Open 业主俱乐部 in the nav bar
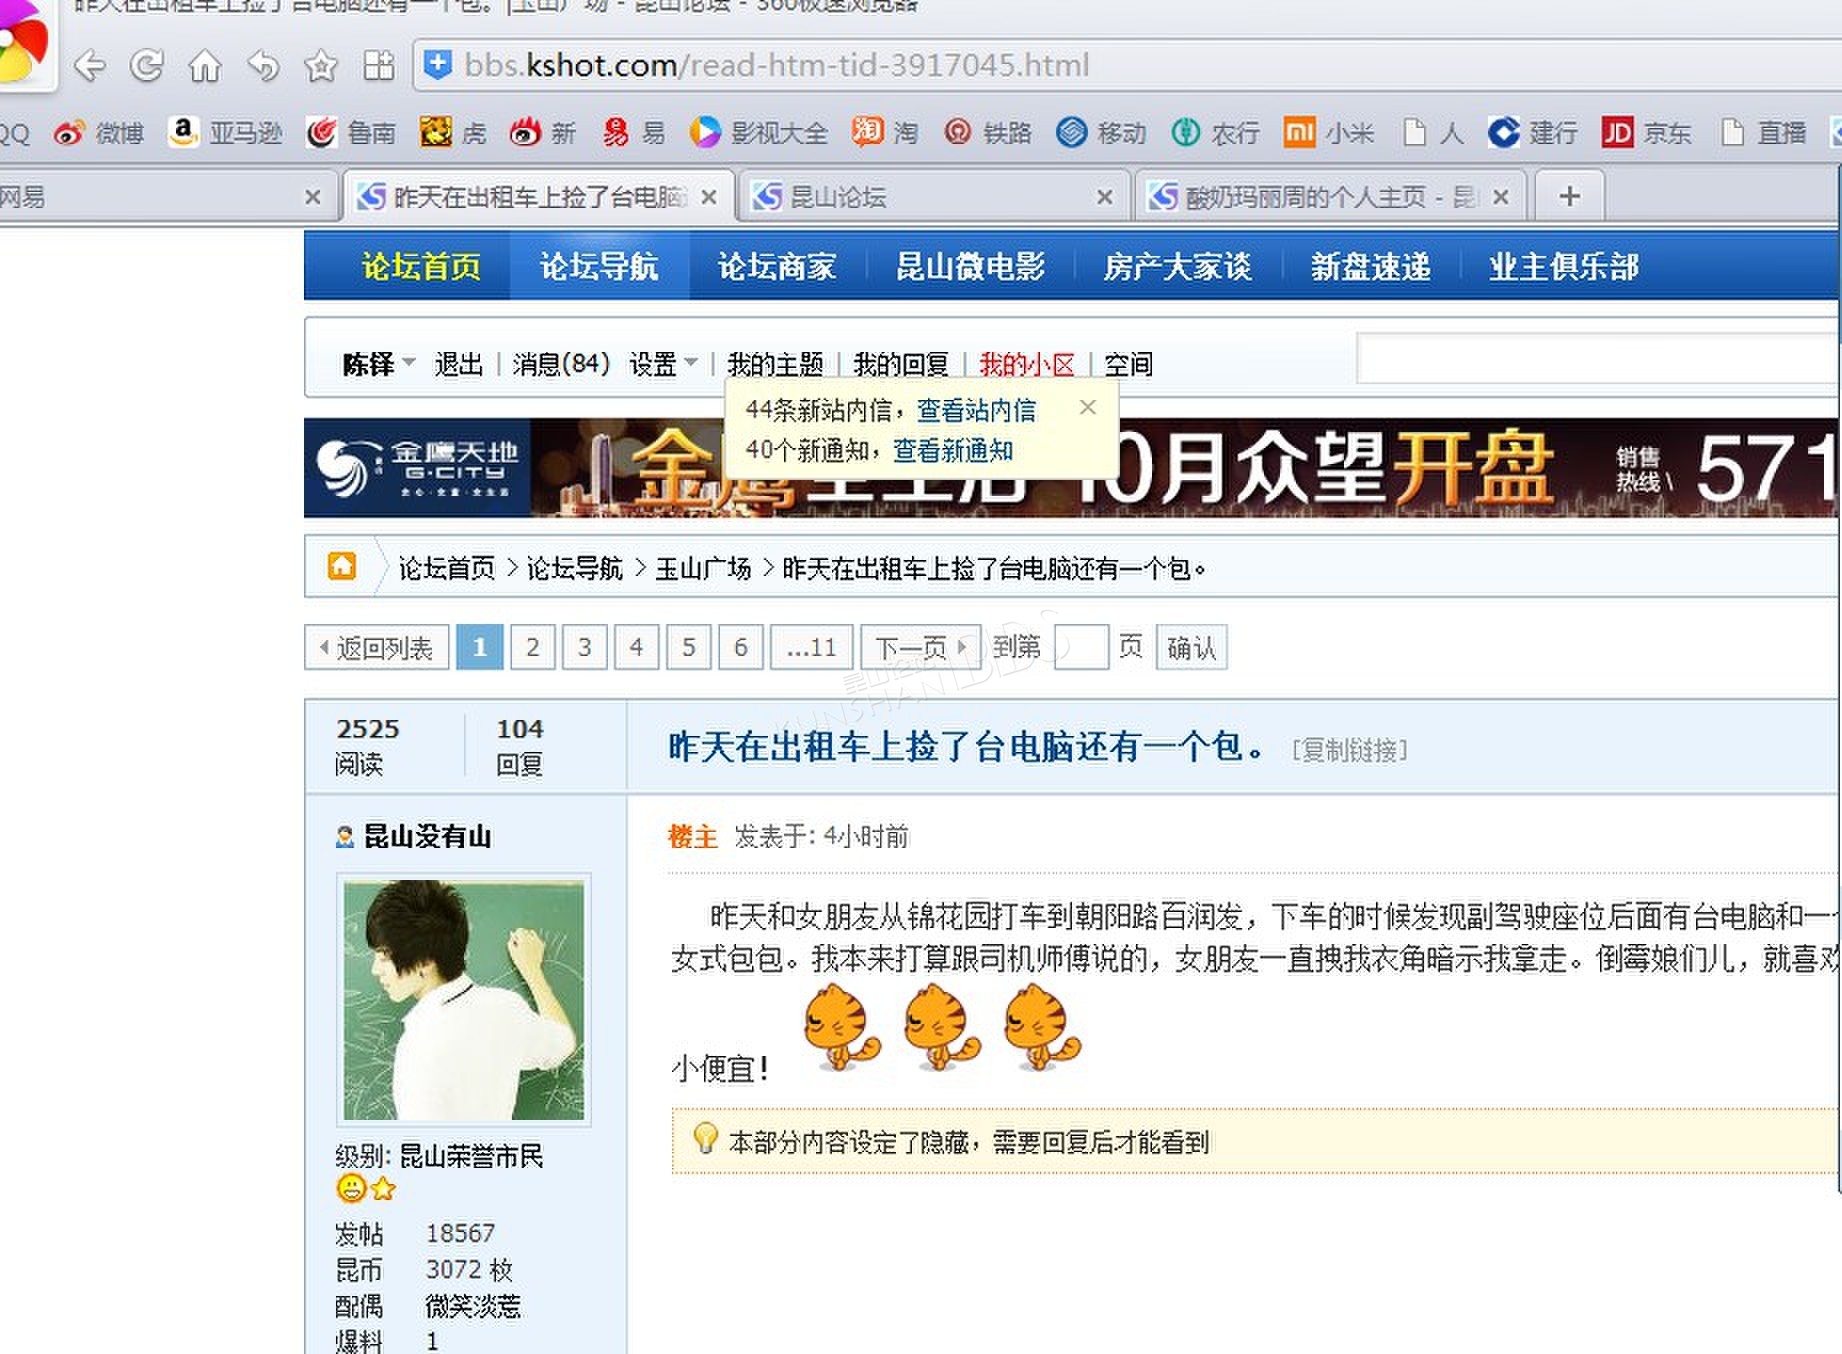The height and width of the screenshot is (1354, 1842). point(1564,266)
